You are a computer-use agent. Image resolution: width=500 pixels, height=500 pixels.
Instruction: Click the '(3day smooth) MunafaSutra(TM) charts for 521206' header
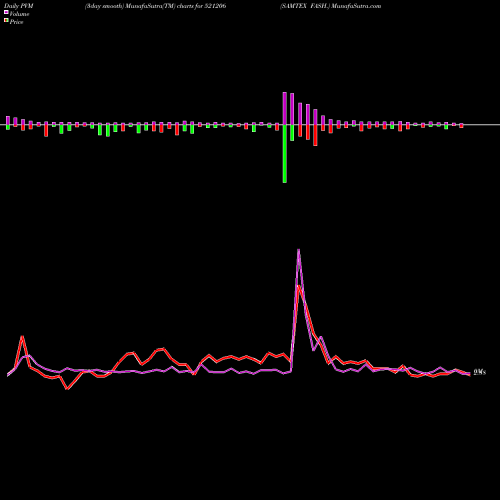click(x=155, y=6)
